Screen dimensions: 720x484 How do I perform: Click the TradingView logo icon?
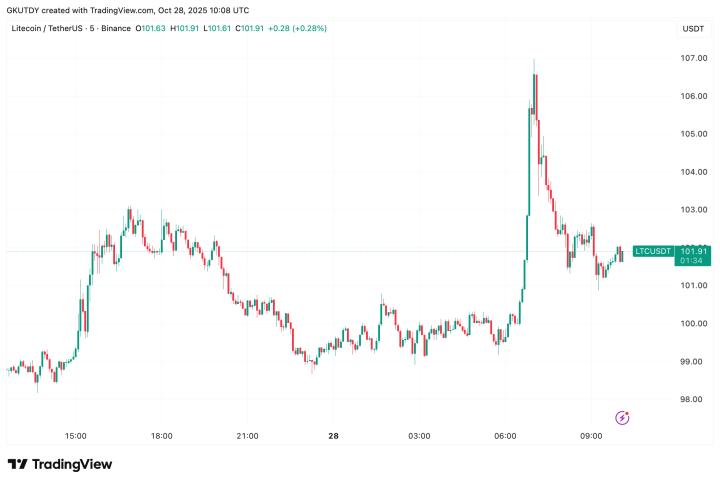coord(17,464)
